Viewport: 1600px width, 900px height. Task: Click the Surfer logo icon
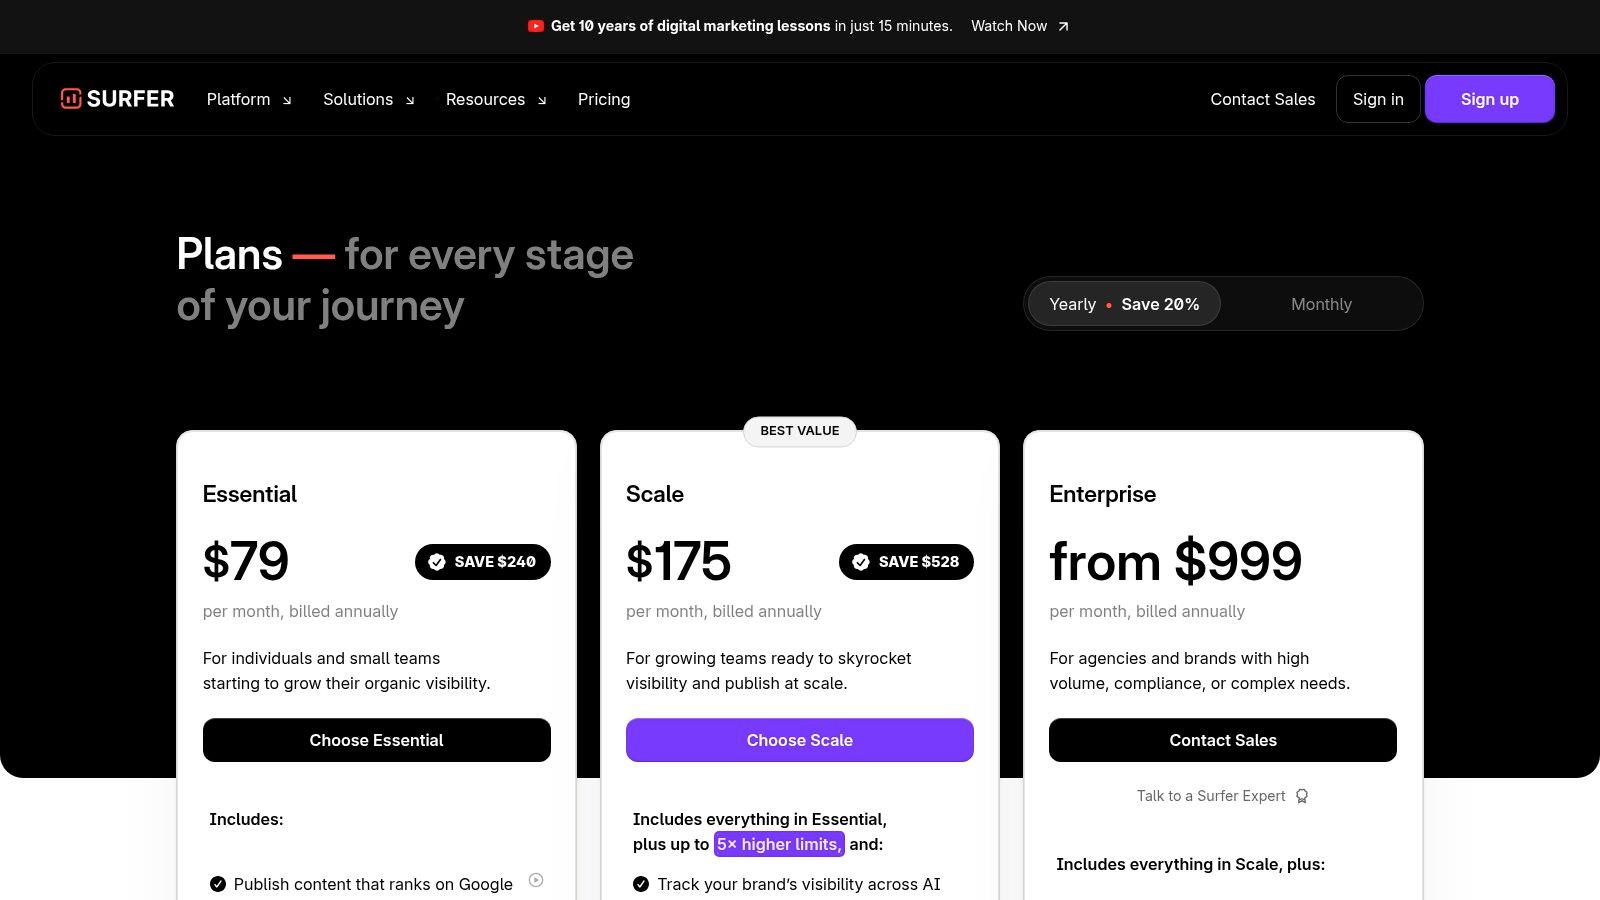click(71, 98)
